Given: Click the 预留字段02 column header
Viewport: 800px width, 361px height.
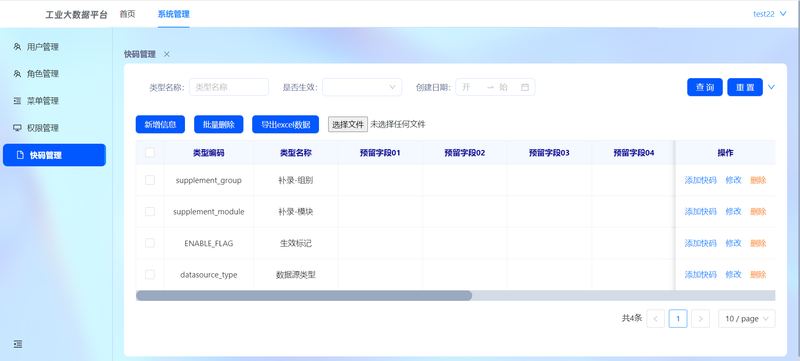Looking at the screenshot, I should tap(464, 152).
